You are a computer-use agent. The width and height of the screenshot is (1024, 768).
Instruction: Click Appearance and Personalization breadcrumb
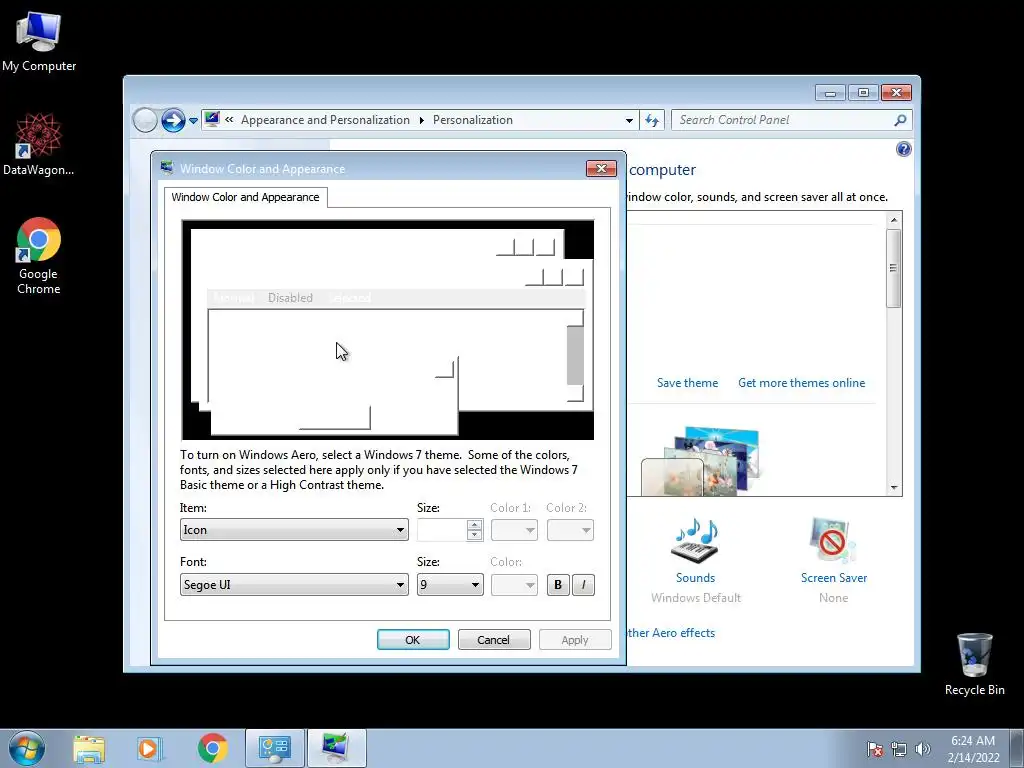click(x=325, y=120)
